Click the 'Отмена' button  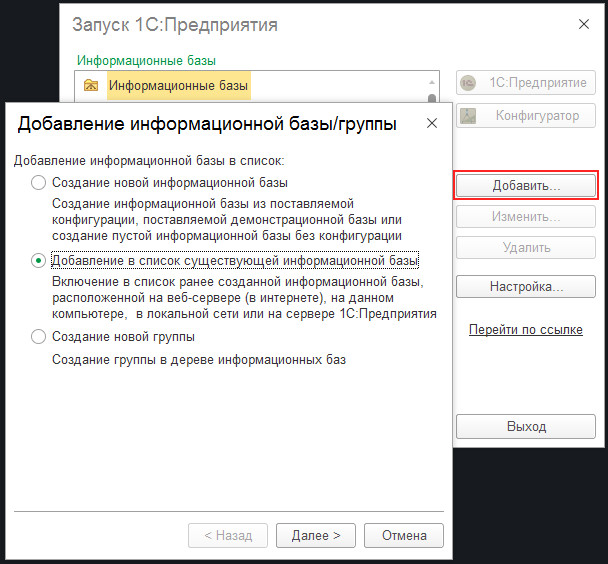point(404,535)
